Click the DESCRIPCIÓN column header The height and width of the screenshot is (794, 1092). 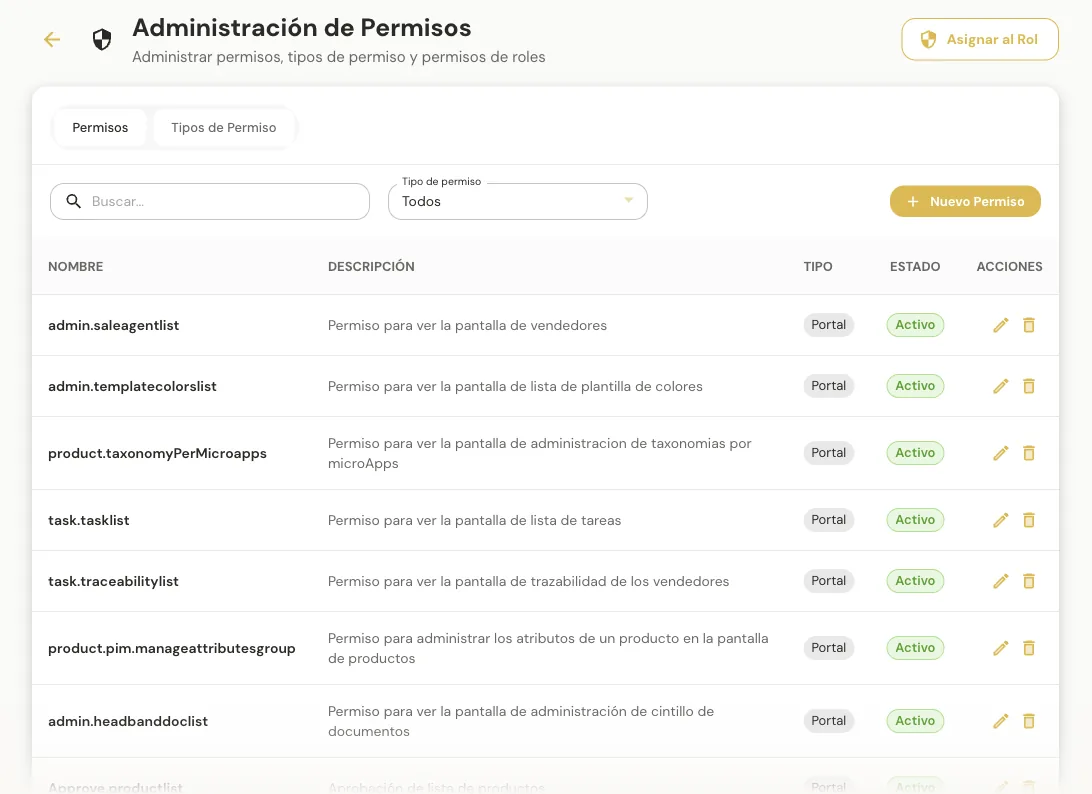371,267
